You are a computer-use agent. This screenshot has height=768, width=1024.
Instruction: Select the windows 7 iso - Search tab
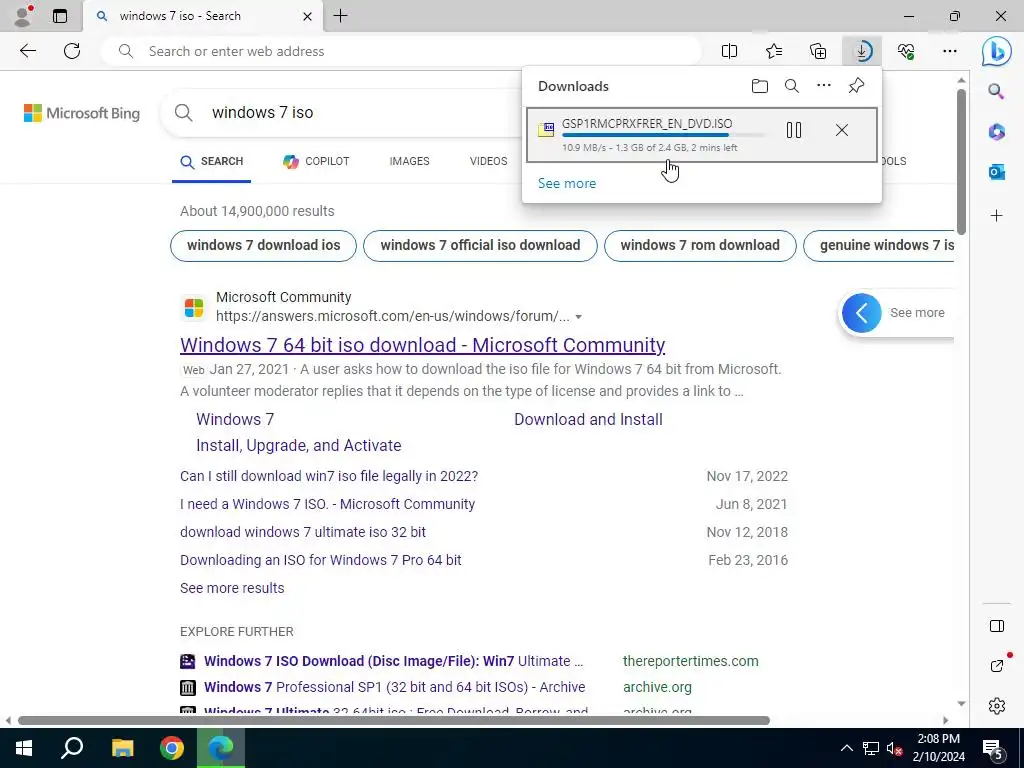point(203,16)
